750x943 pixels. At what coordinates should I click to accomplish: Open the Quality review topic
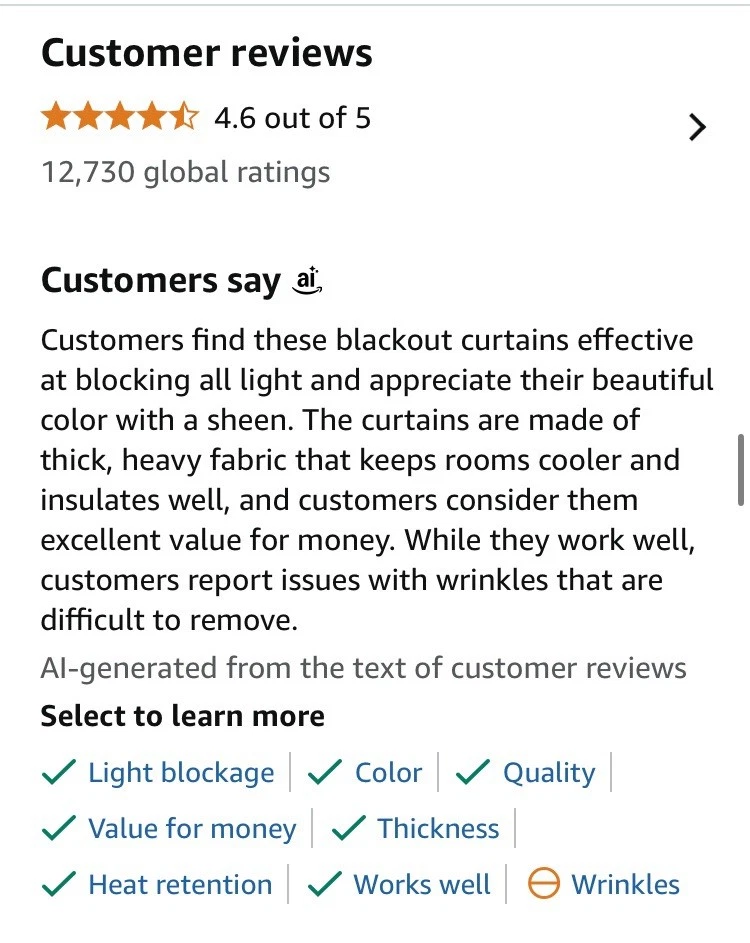point(548,773)
